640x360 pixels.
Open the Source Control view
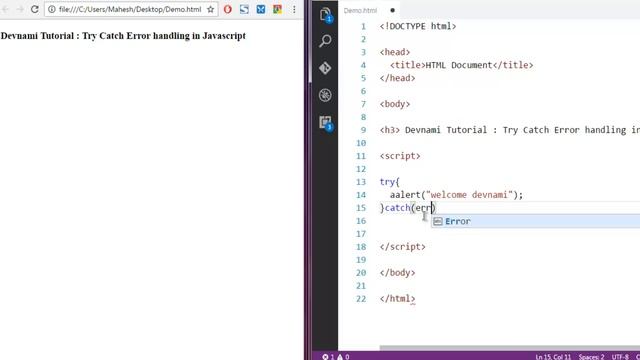[x=325, y=68]
